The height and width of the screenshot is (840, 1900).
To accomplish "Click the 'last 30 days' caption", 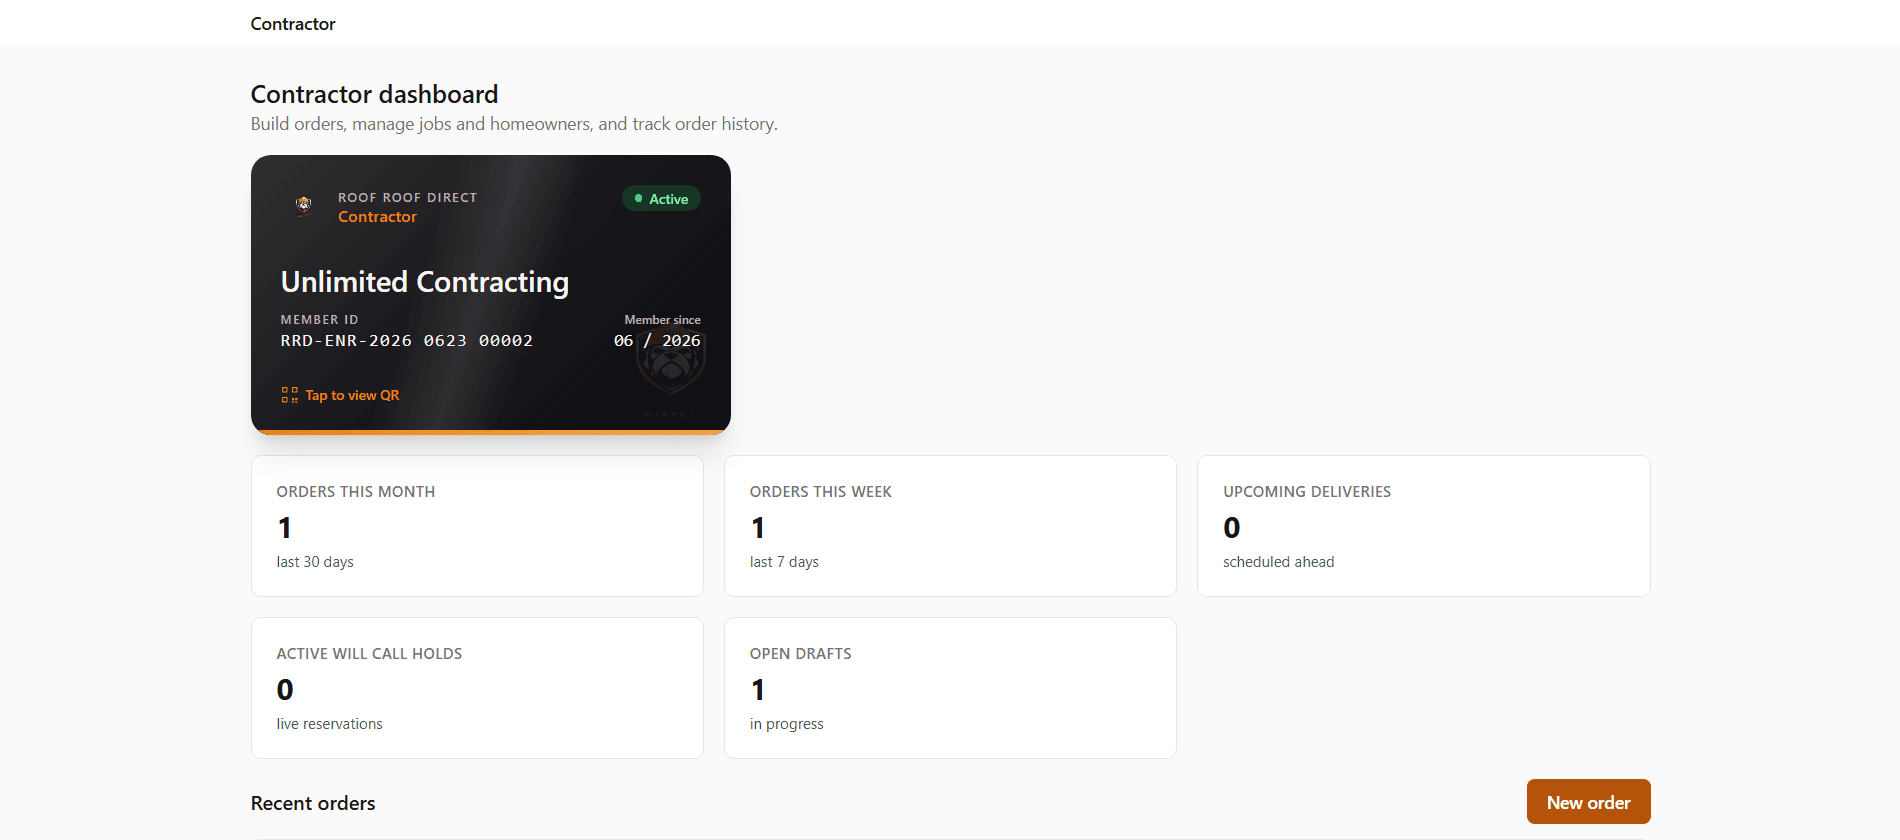I will pos(315,562).
